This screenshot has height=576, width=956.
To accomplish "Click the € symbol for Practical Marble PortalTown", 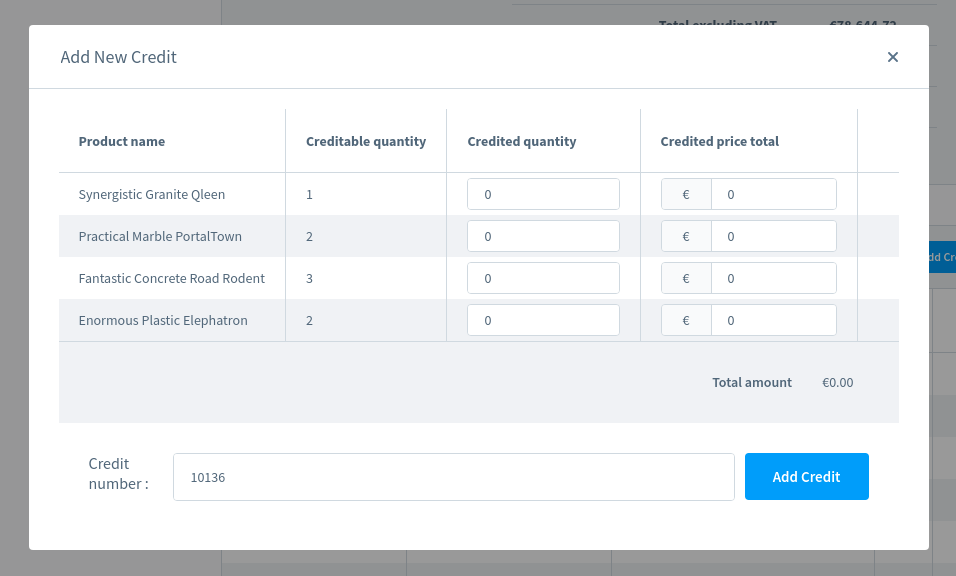I will (686, 236).
